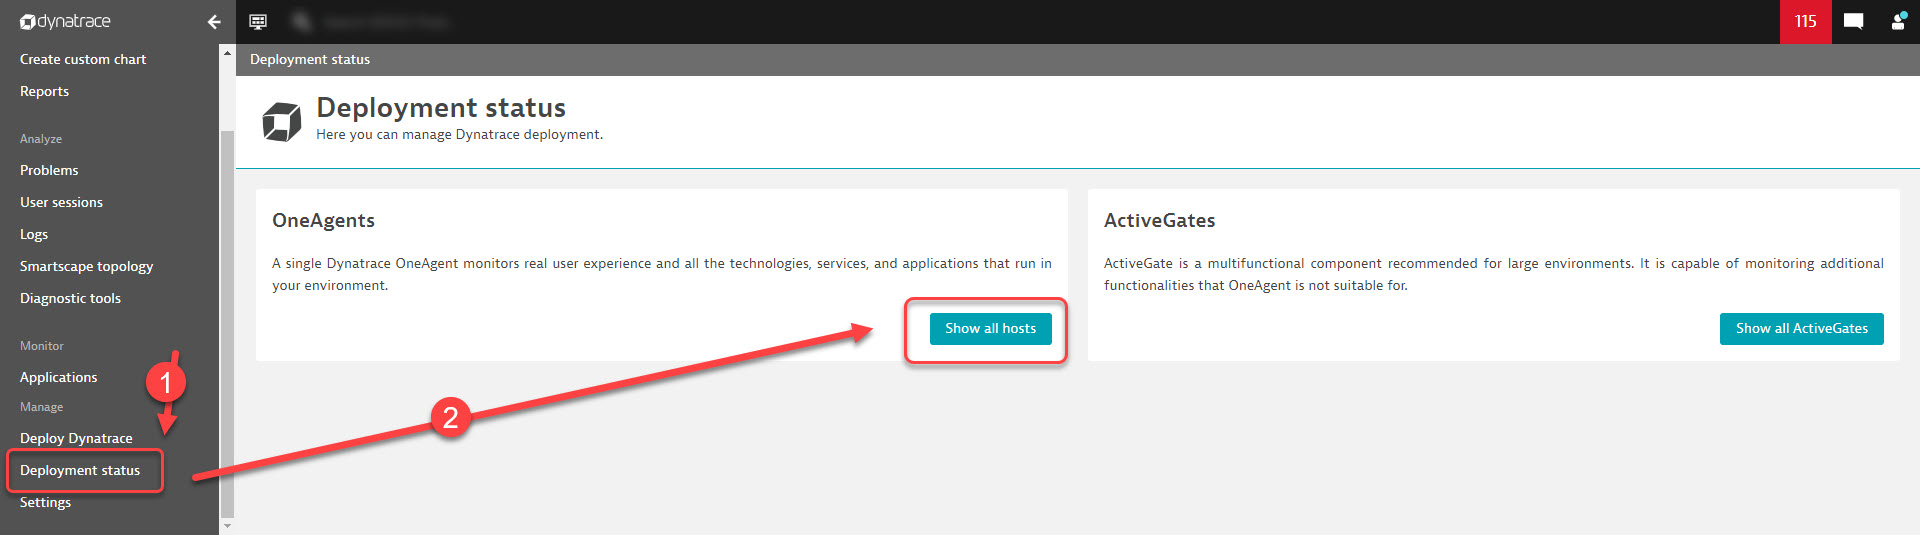Show all hosts for OneAgents
The image size is (1920, 535).
pos(990,329)
